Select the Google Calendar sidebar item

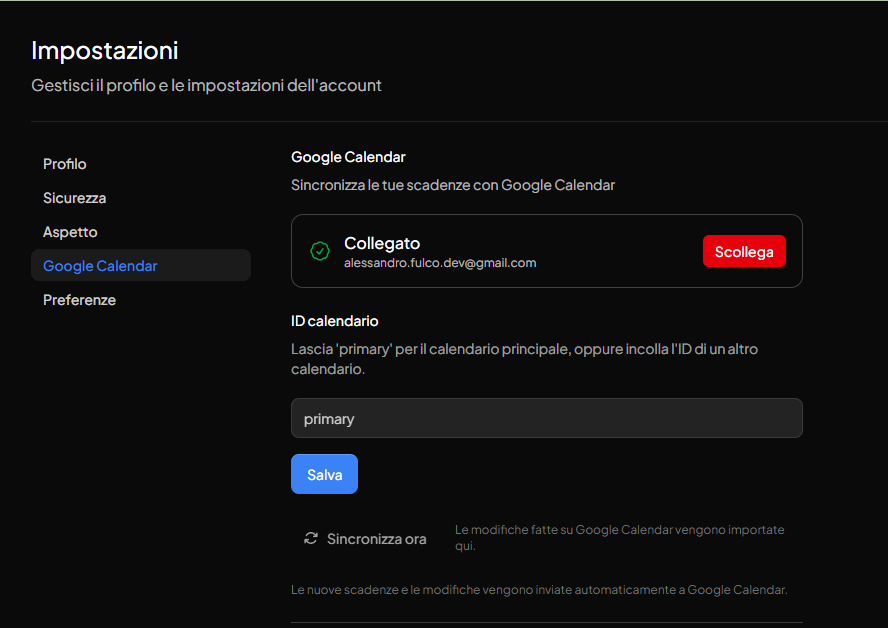coord(140,265)
